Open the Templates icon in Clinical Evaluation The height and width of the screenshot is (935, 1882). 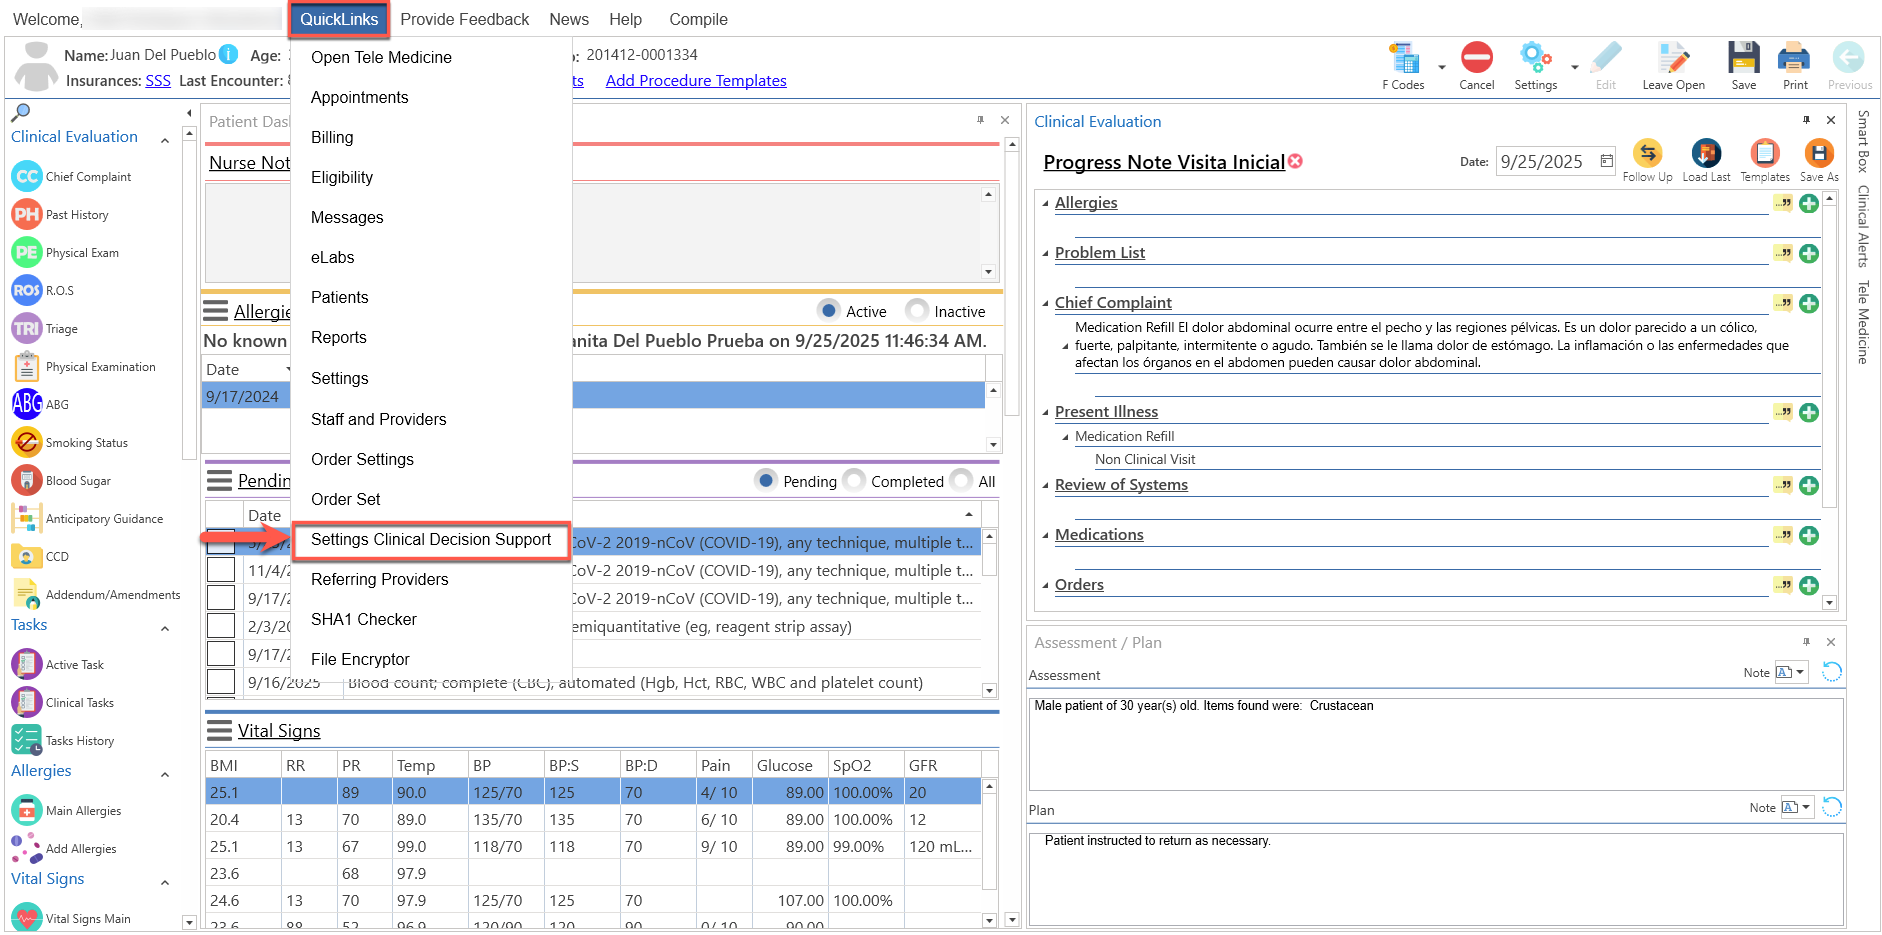[x=1765, y=153]
